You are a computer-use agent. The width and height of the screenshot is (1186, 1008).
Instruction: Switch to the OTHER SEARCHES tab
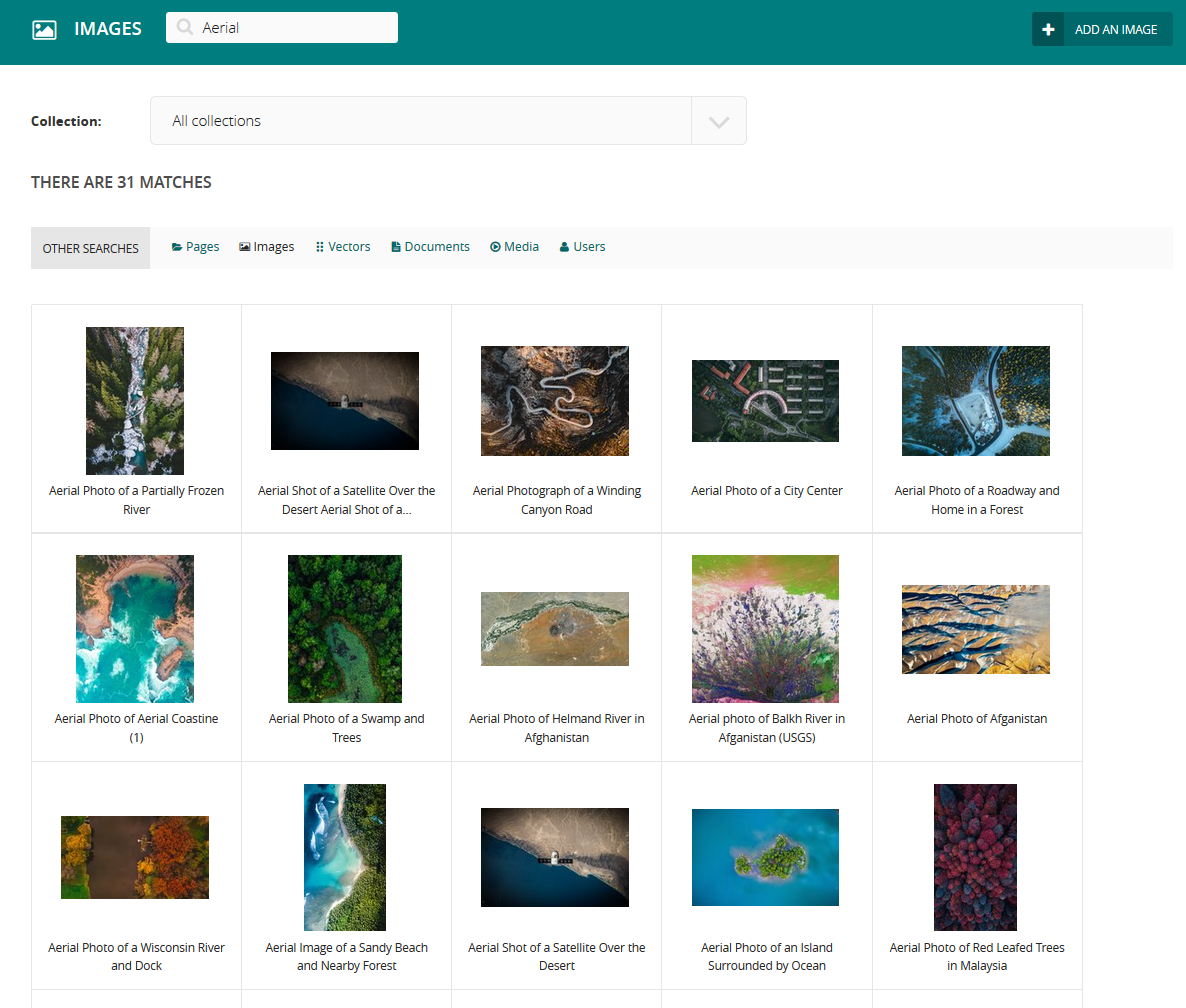coord(90,247)
